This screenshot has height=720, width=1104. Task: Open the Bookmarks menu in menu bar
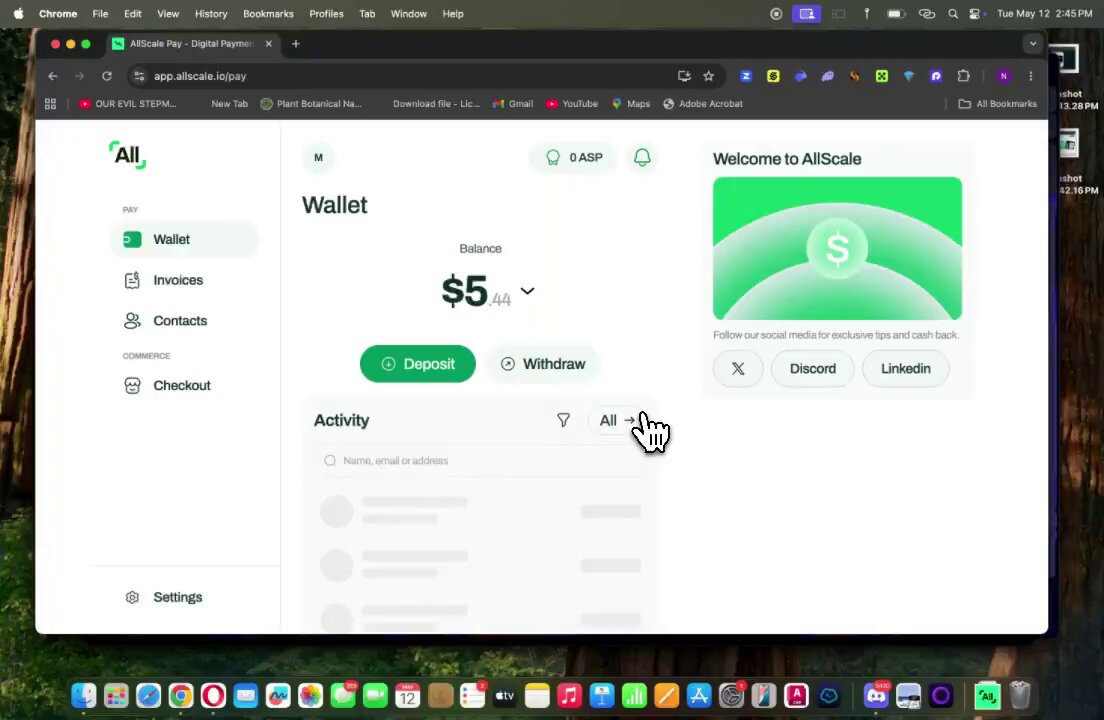point(268,13)
